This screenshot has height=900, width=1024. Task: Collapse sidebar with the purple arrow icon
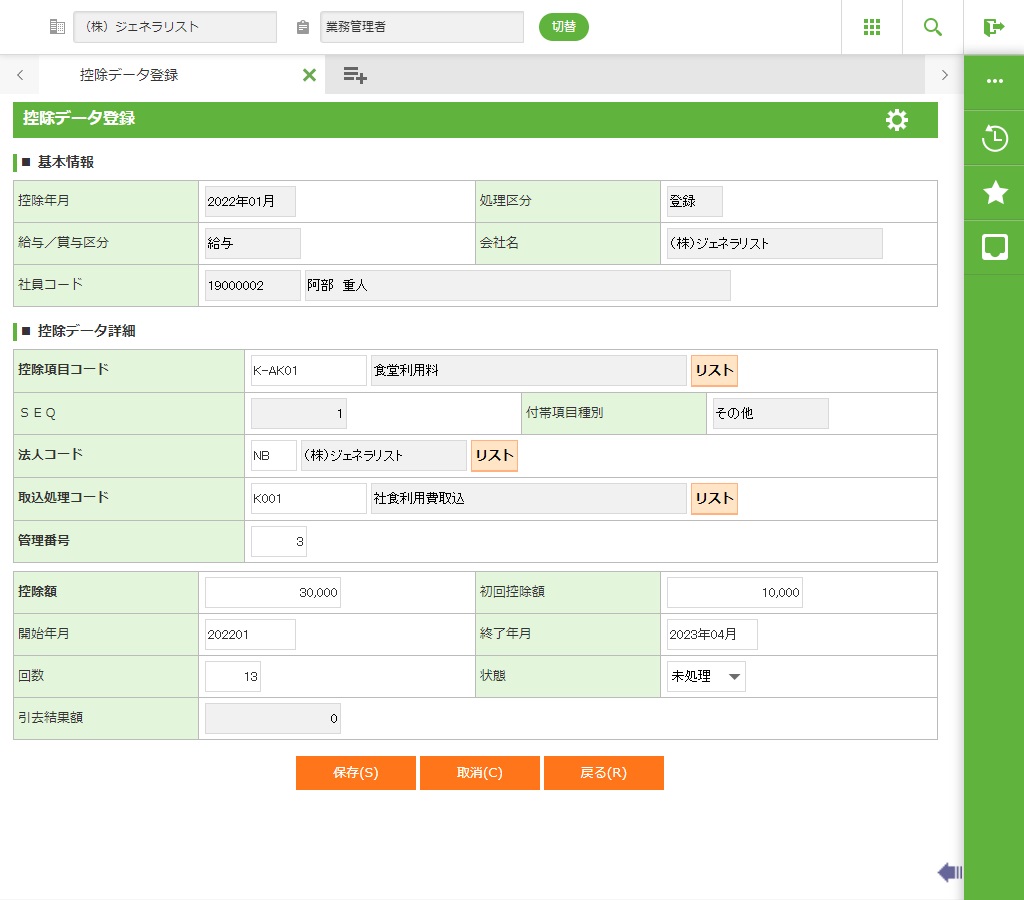pos(949,873)
